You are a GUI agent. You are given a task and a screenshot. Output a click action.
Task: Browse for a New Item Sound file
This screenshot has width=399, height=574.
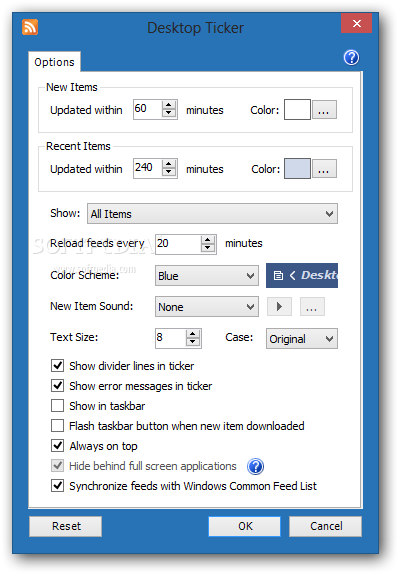tap(312, 307)
